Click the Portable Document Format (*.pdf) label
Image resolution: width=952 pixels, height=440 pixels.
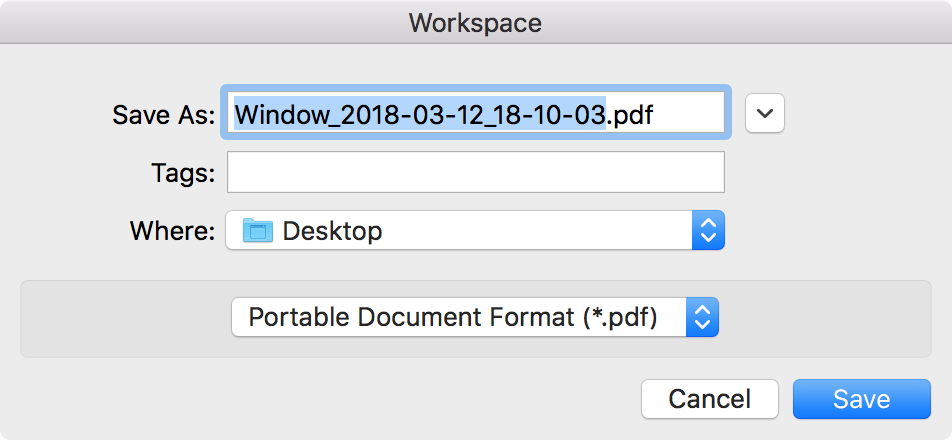tap(453, 317)
